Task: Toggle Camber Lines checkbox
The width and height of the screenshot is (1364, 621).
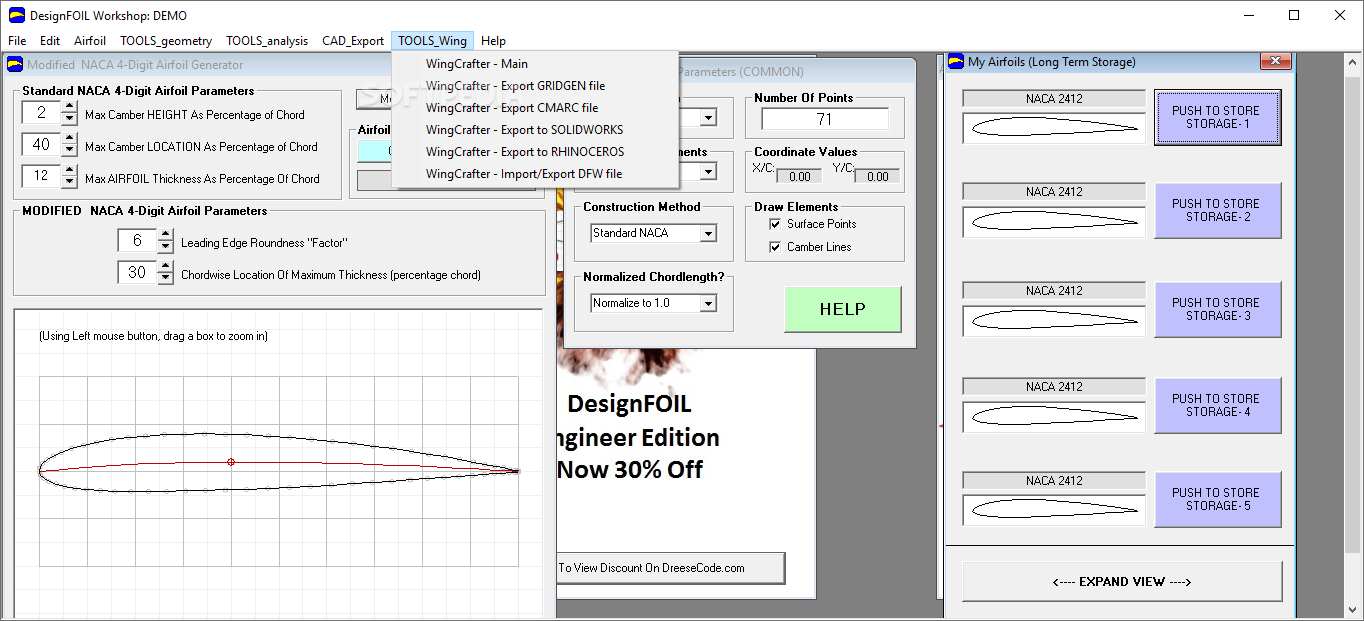Action: point(775,247)
